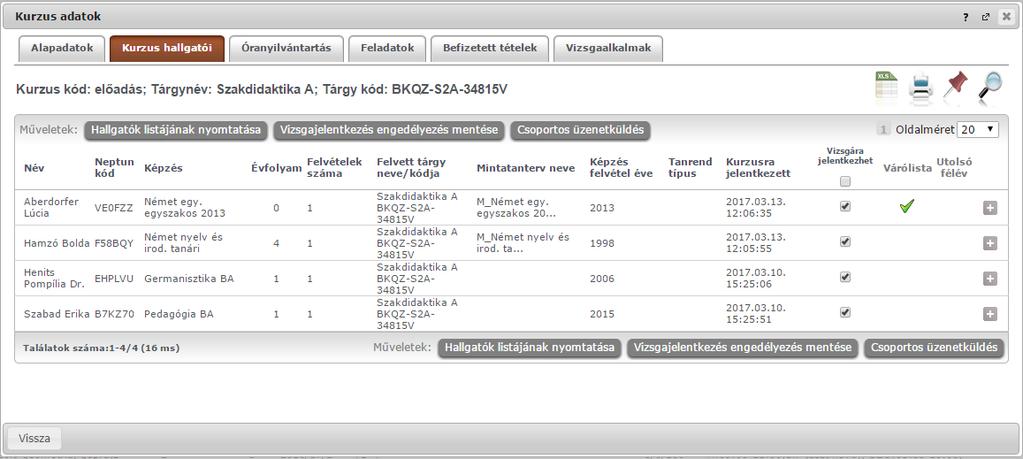Uncheck exam registration for Henits Pompília Dr.
The width and height of the screenshot is (1023, 459).
[846, 276]
